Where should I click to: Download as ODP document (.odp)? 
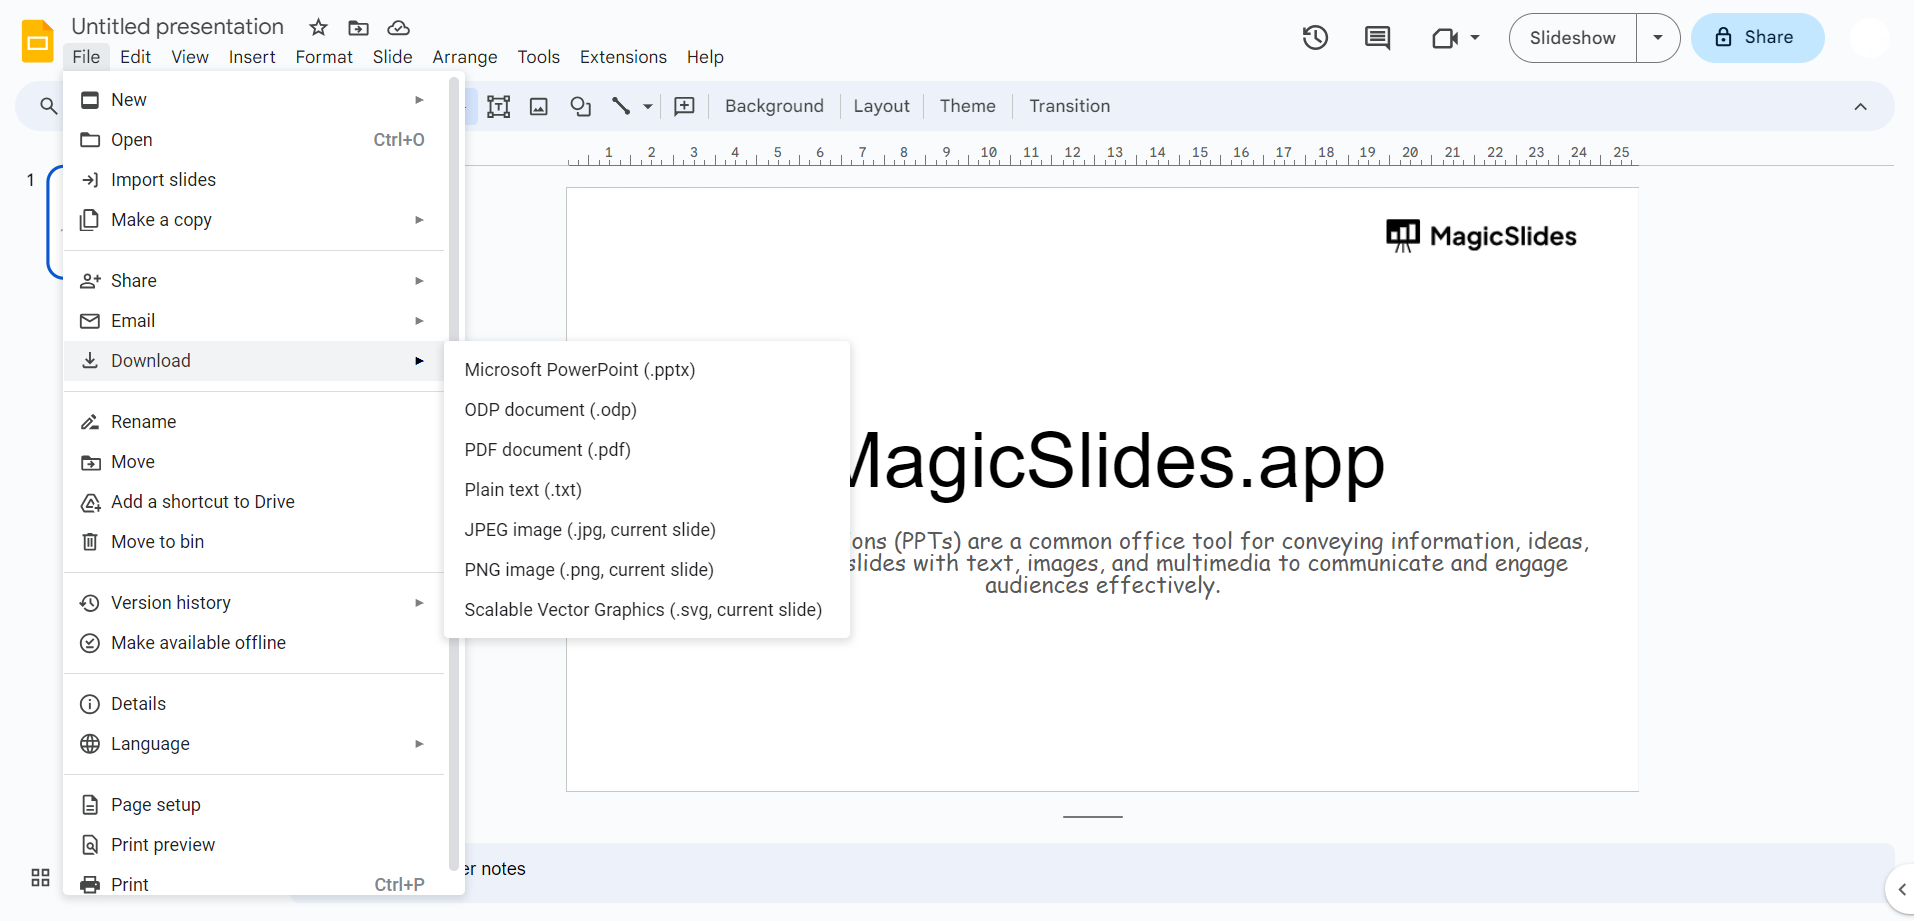(647, 410)
